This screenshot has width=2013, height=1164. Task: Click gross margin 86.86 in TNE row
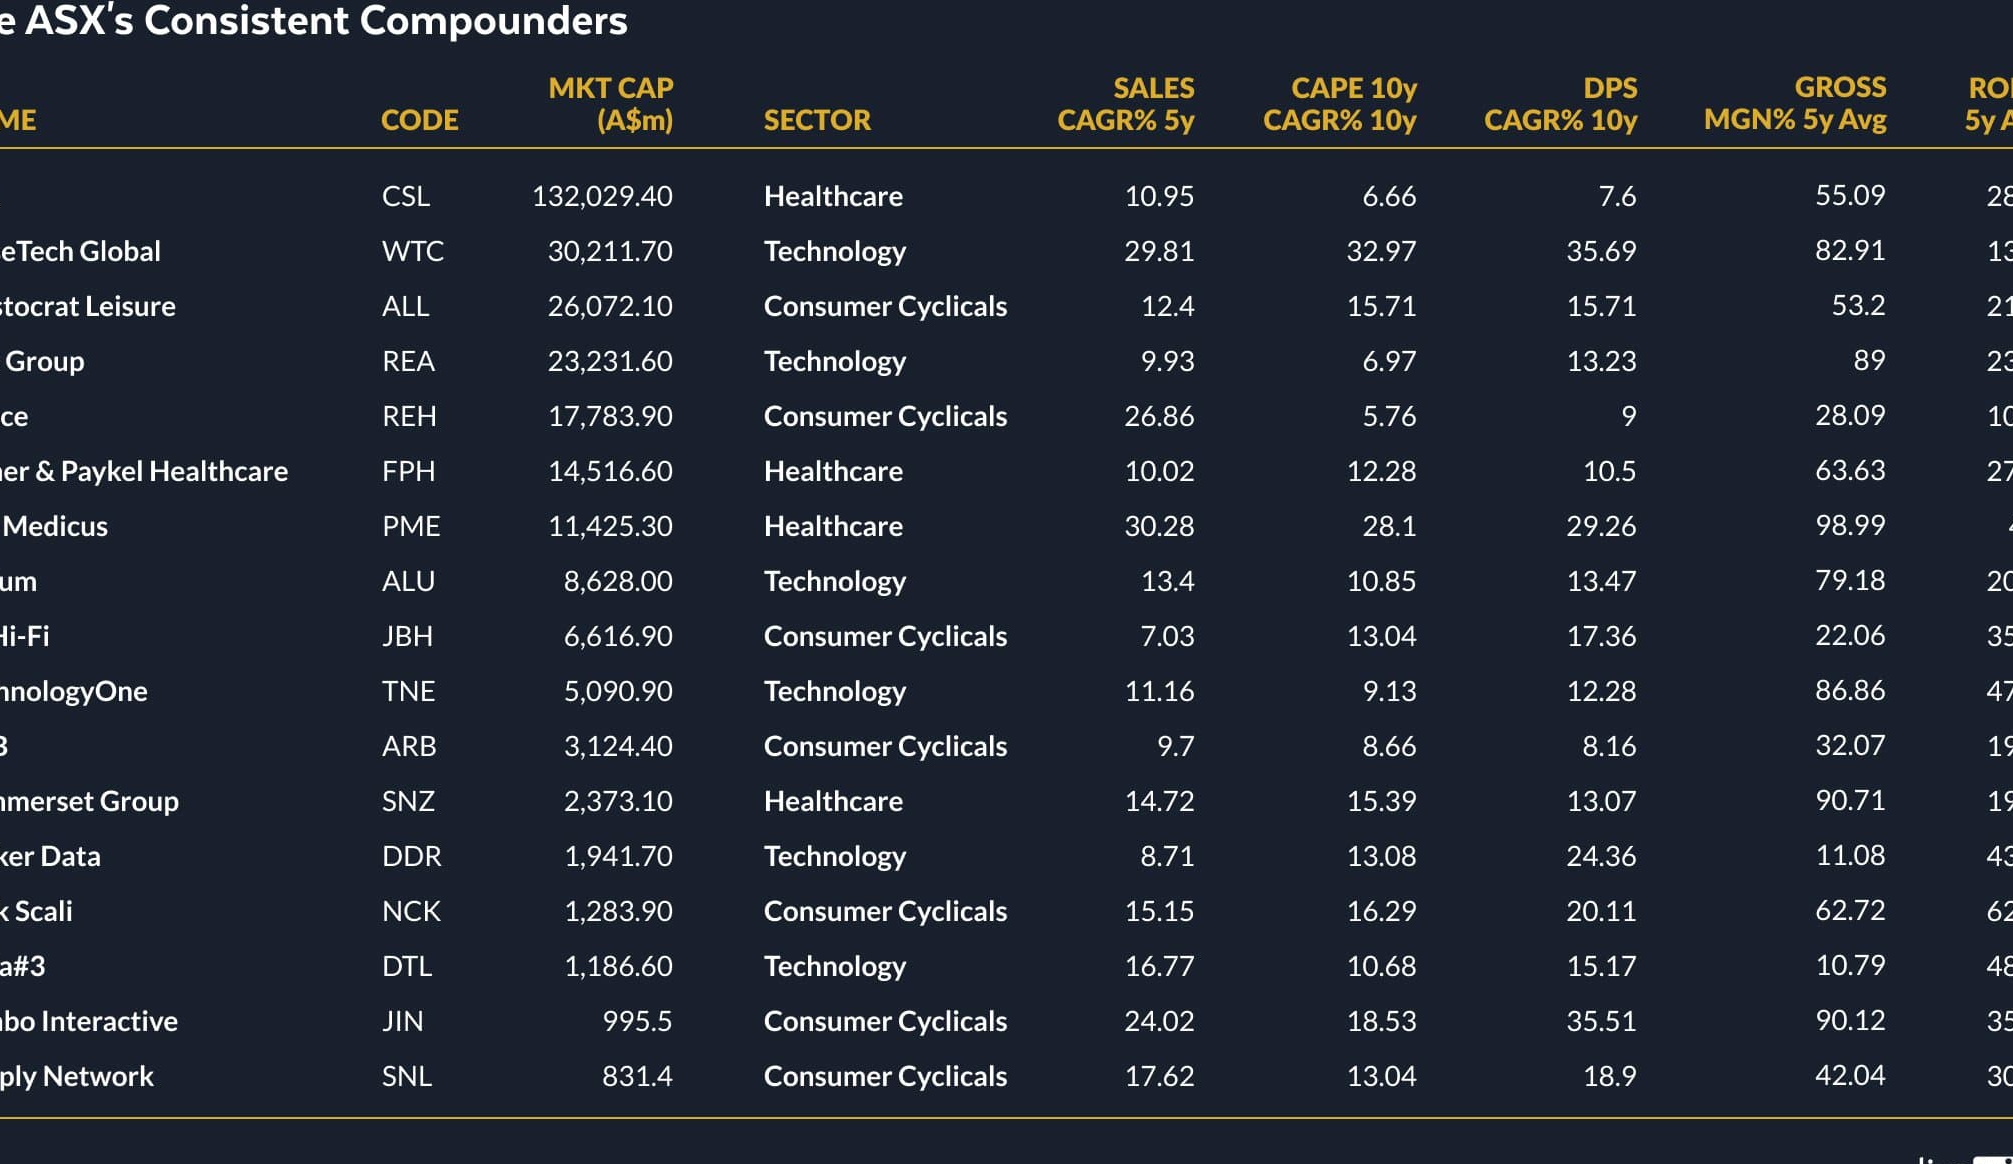click(1850, 690)
